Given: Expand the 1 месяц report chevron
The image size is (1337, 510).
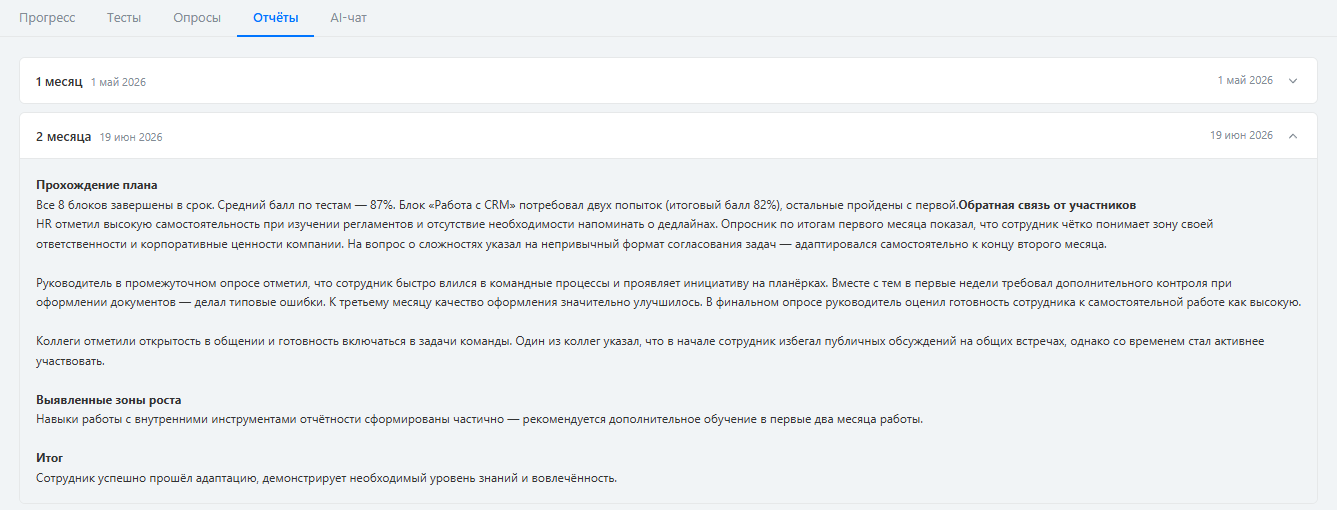Looking at the screenshot, I should (x=1293, y=81).
